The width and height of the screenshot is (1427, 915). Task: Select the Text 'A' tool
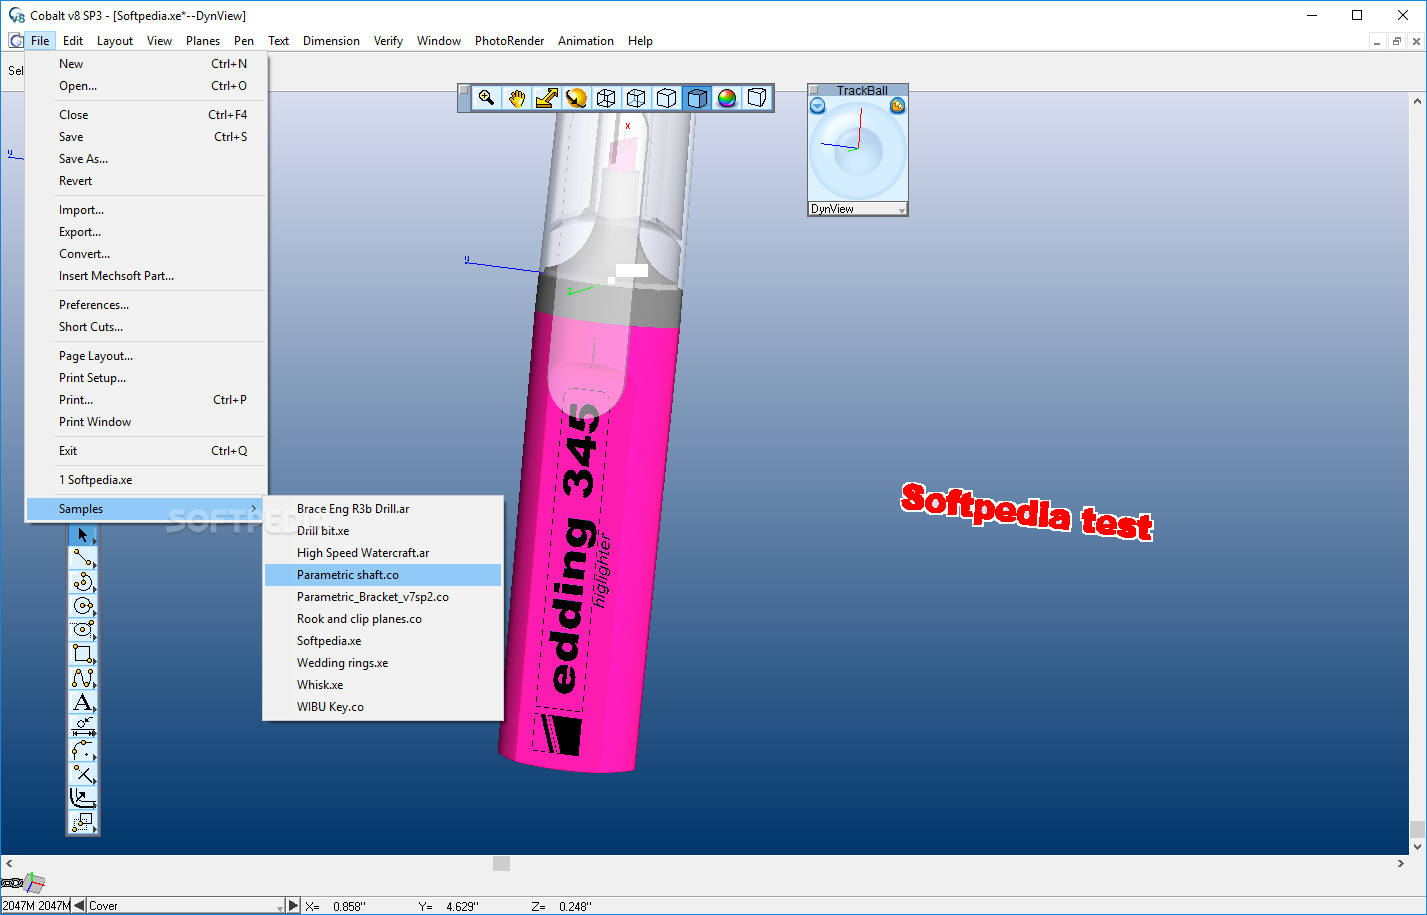coord(83,702)
